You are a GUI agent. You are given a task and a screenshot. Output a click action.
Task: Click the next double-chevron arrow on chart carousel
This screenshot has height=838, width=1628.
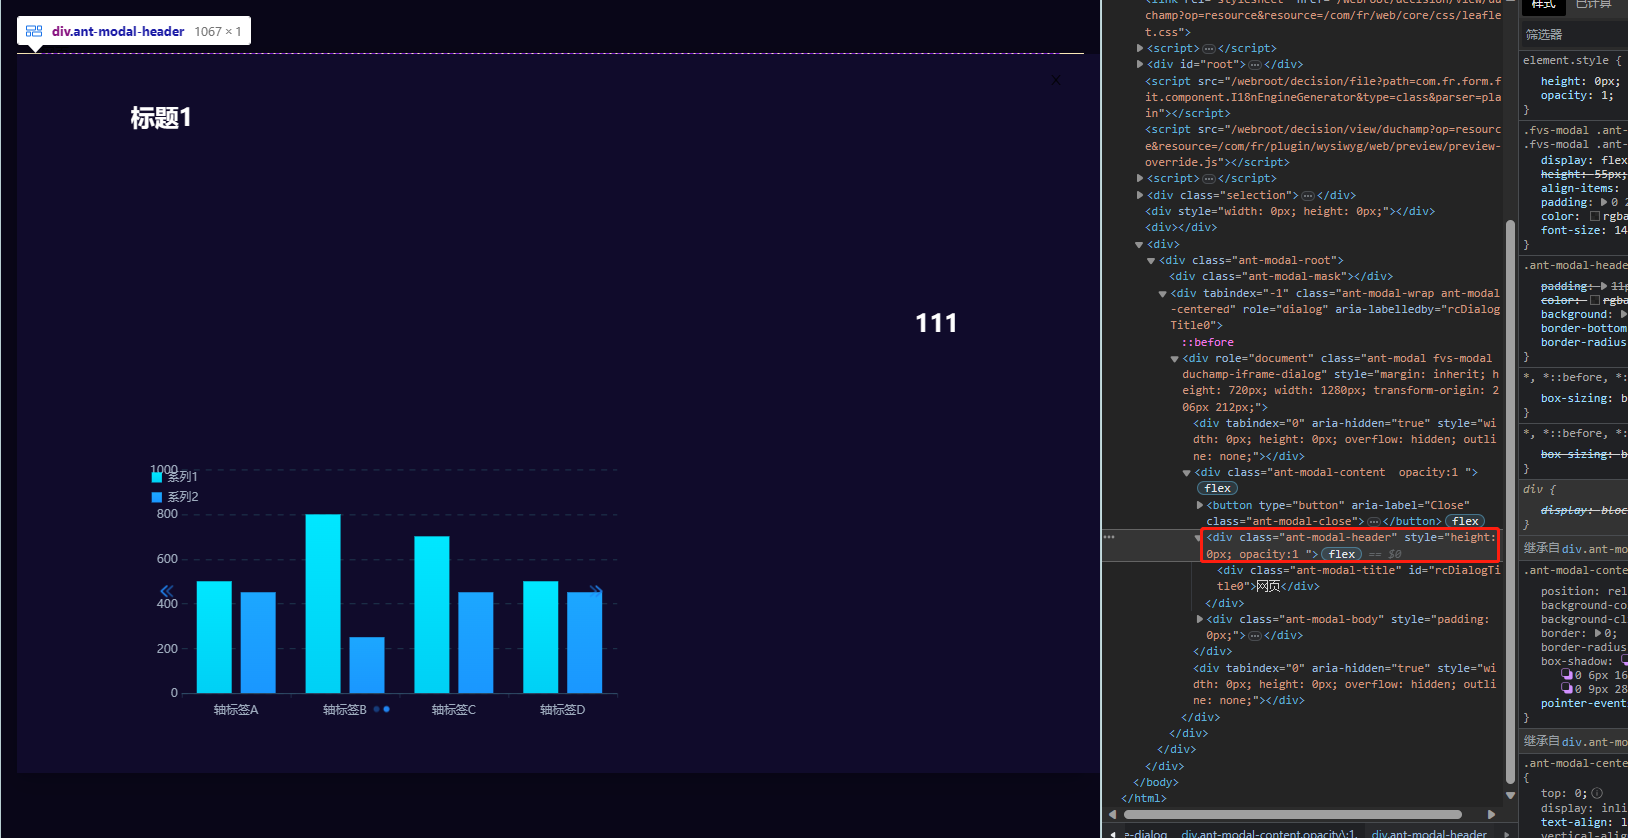coord(596,591)
